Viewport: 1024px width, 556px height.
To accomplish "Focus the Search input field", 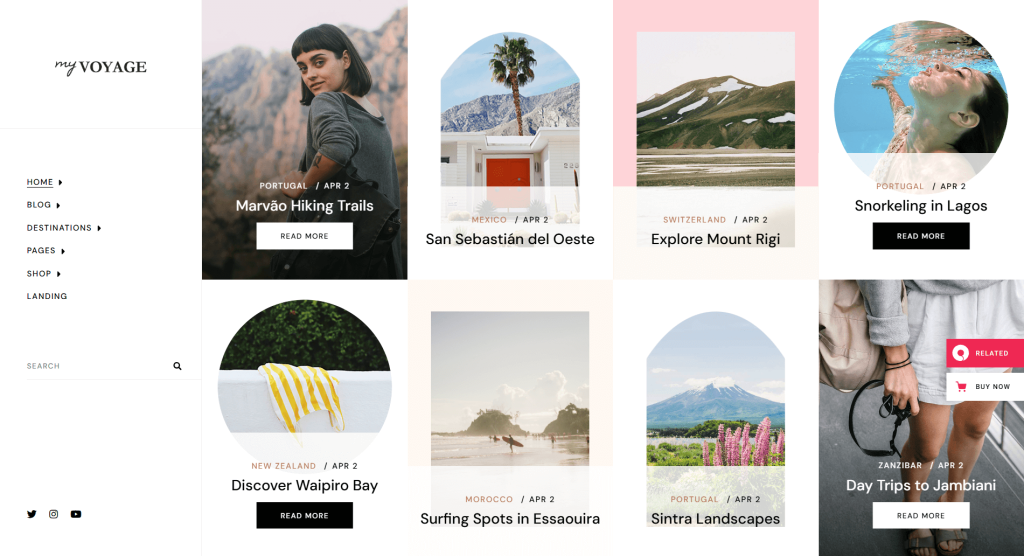I will coord(98,366).
